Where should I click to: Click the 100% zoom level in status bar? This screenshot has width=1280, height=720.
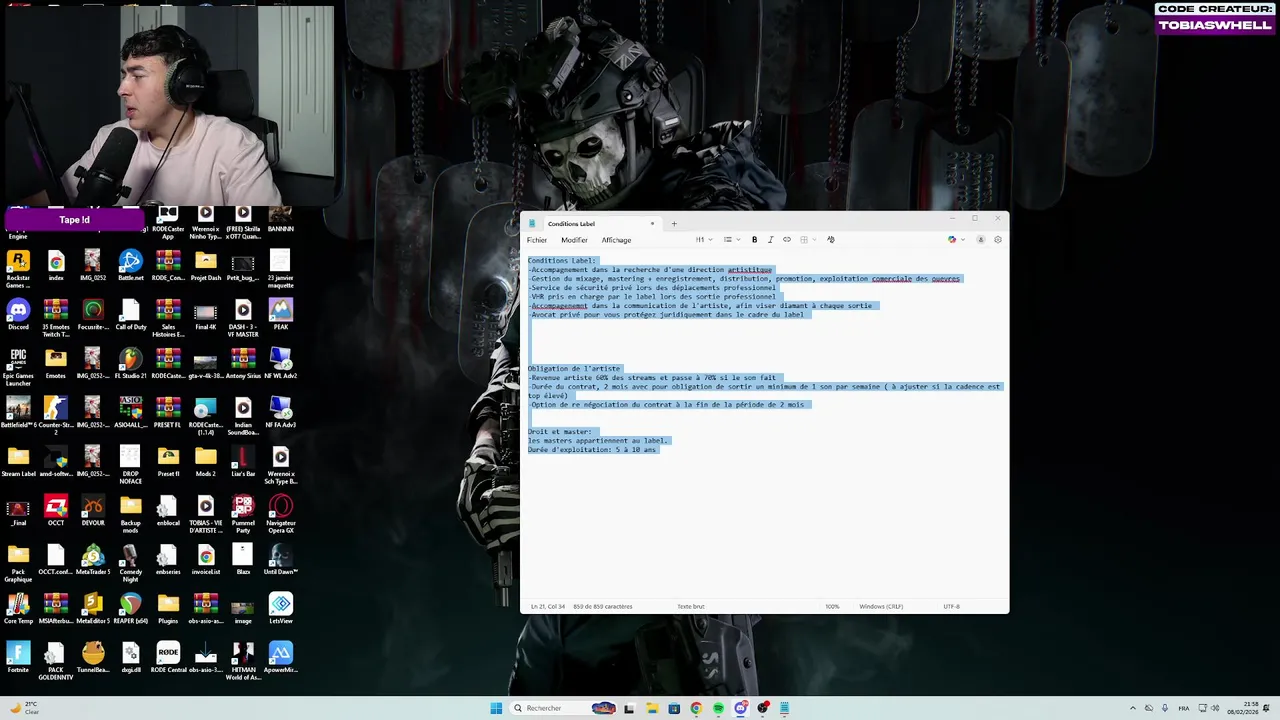pyautogui.click(x=832, y=607)
